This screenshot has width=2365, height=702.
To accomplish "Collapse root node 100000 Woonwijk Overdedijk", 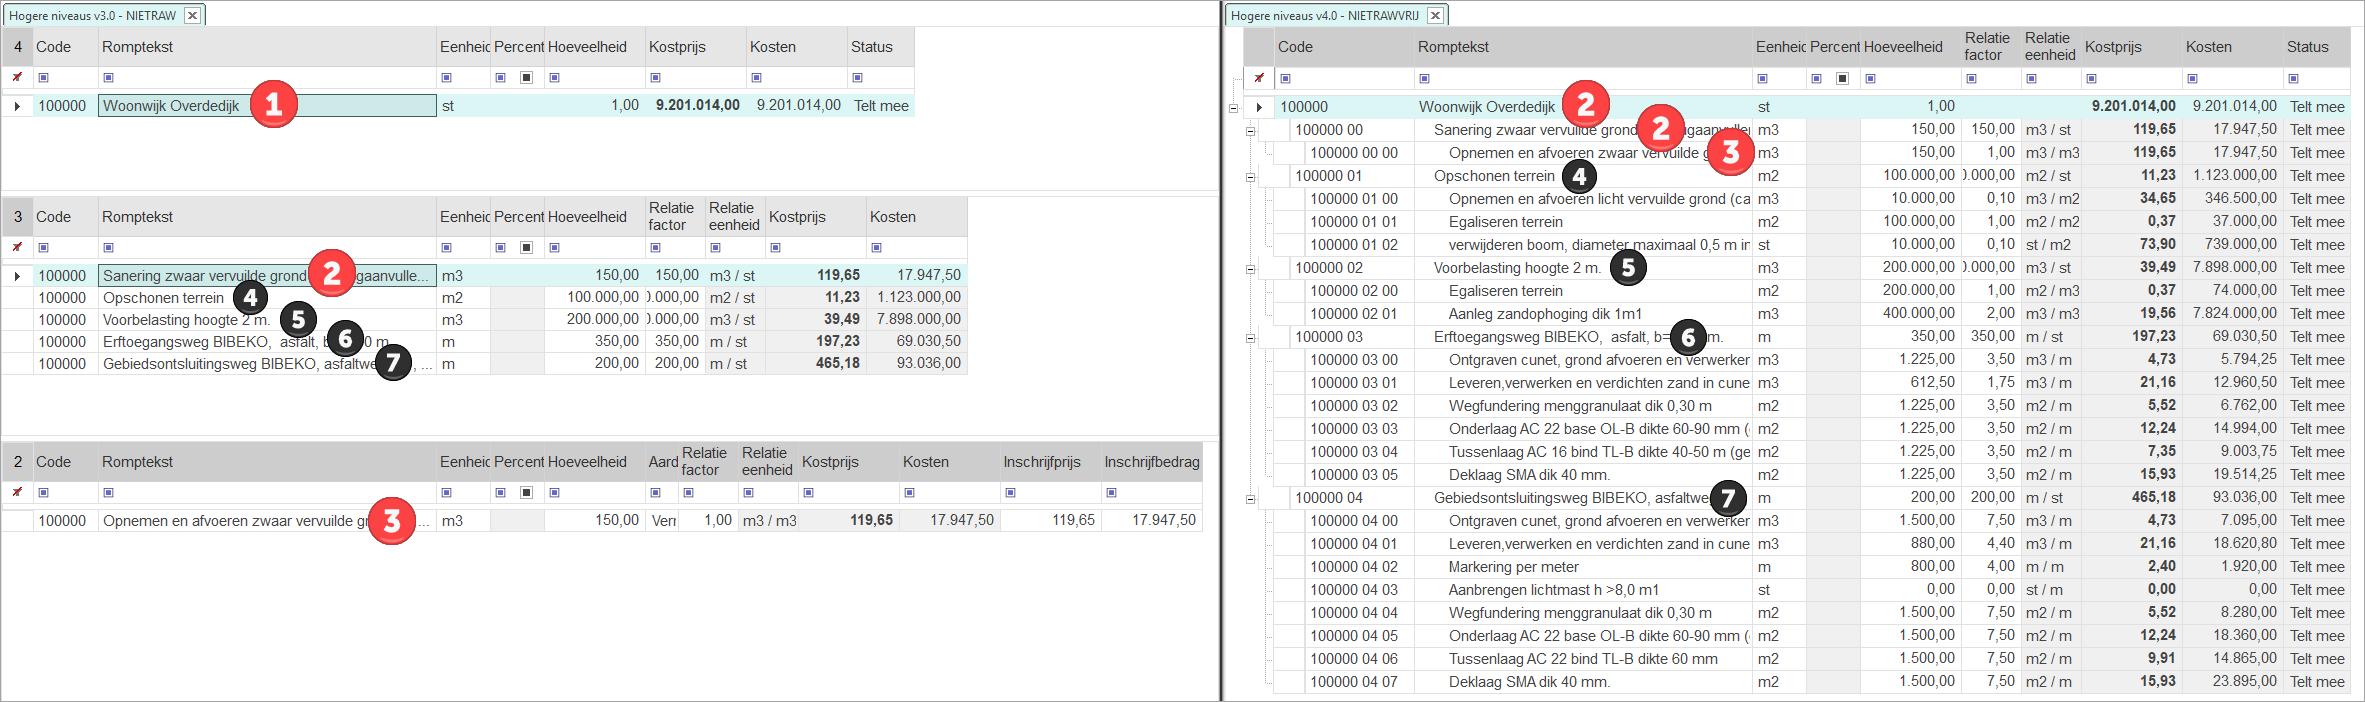I will (1233, 108).
